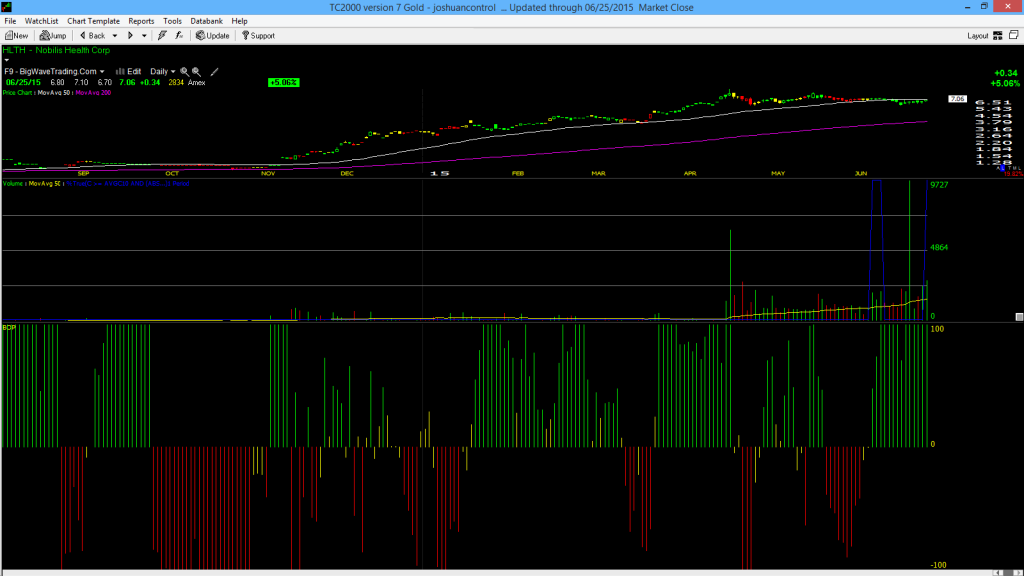Click the float window icon beside Layout
The width and height of the screenshot is (1024, 576).
tap(1014, 35)
